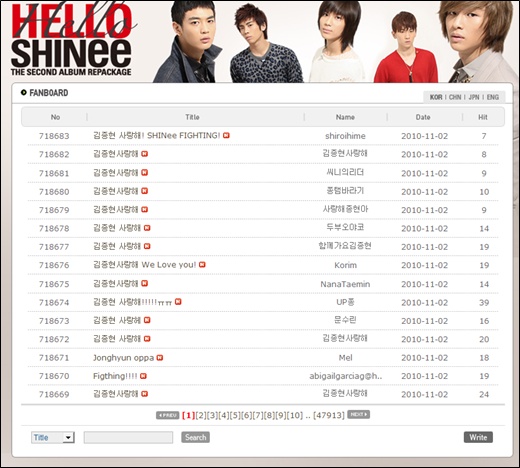Go to page 3
This screenshot has height=468, width=520.
(x=212, y=415)
